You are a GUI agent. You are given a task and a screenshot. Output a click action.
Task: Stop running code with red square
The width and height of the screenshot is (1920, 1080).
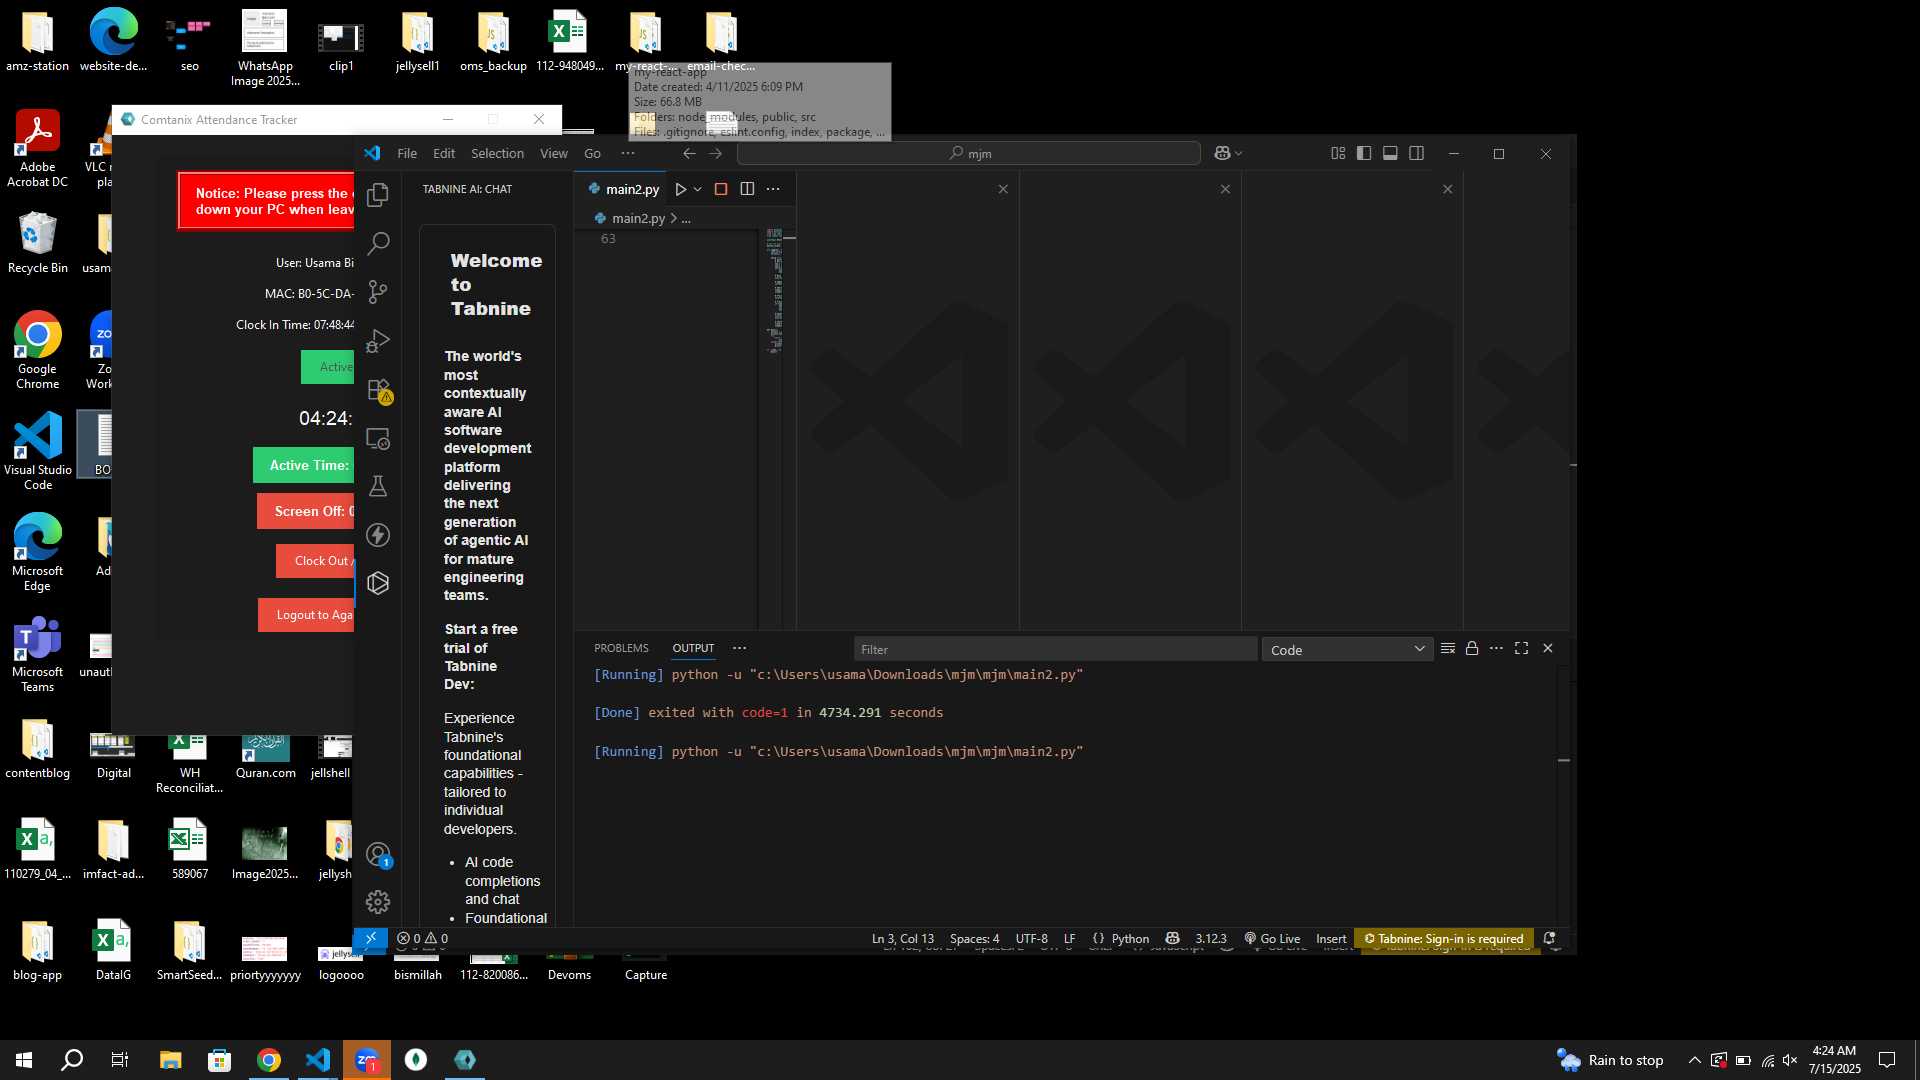click(721, 189)
